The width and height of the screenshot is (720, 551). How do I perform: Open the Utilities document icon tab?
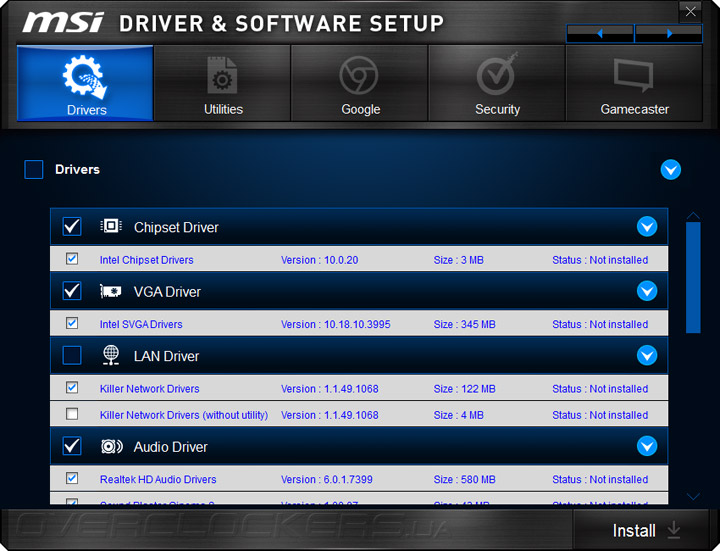[223, 77]
